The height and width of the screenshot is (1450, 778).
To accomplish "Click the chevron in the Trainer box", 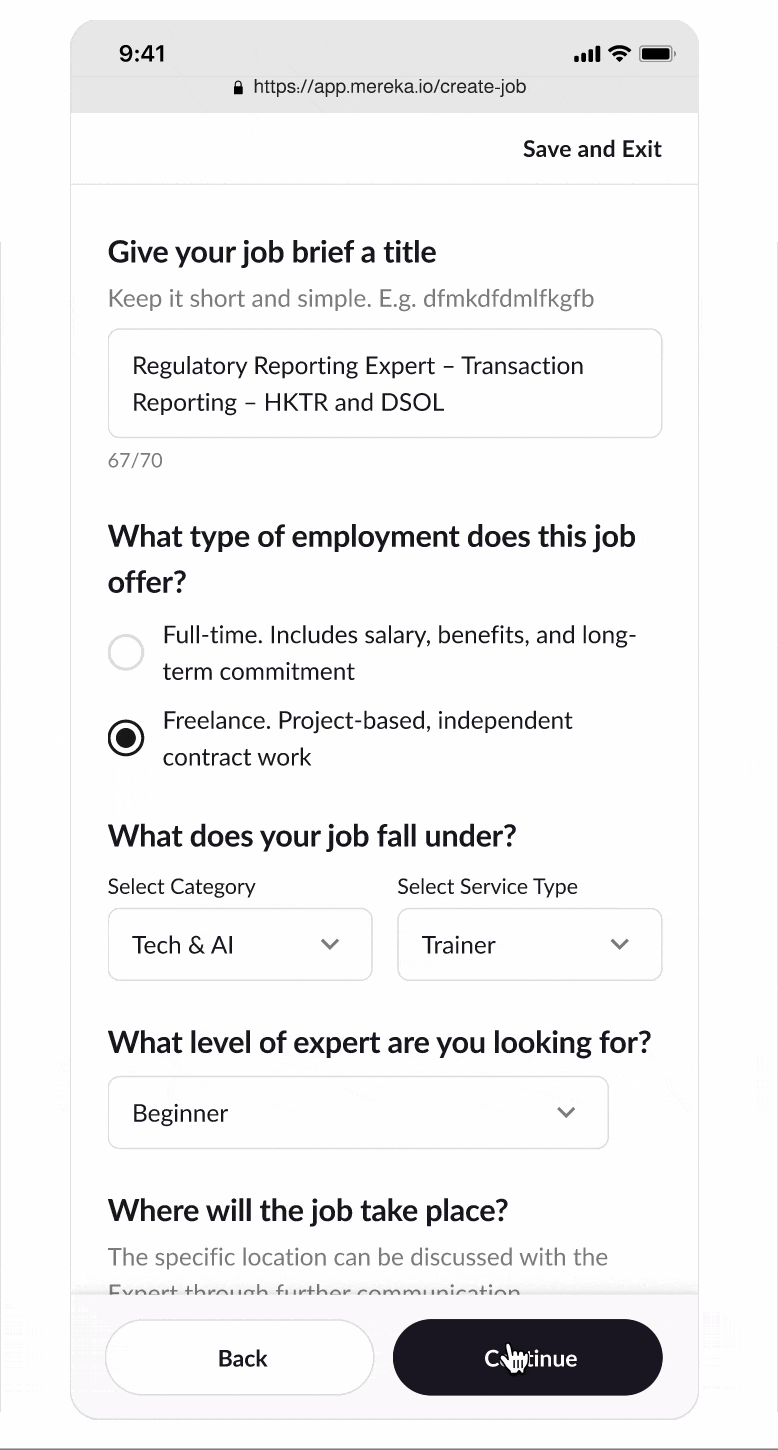I will point(620,945).
